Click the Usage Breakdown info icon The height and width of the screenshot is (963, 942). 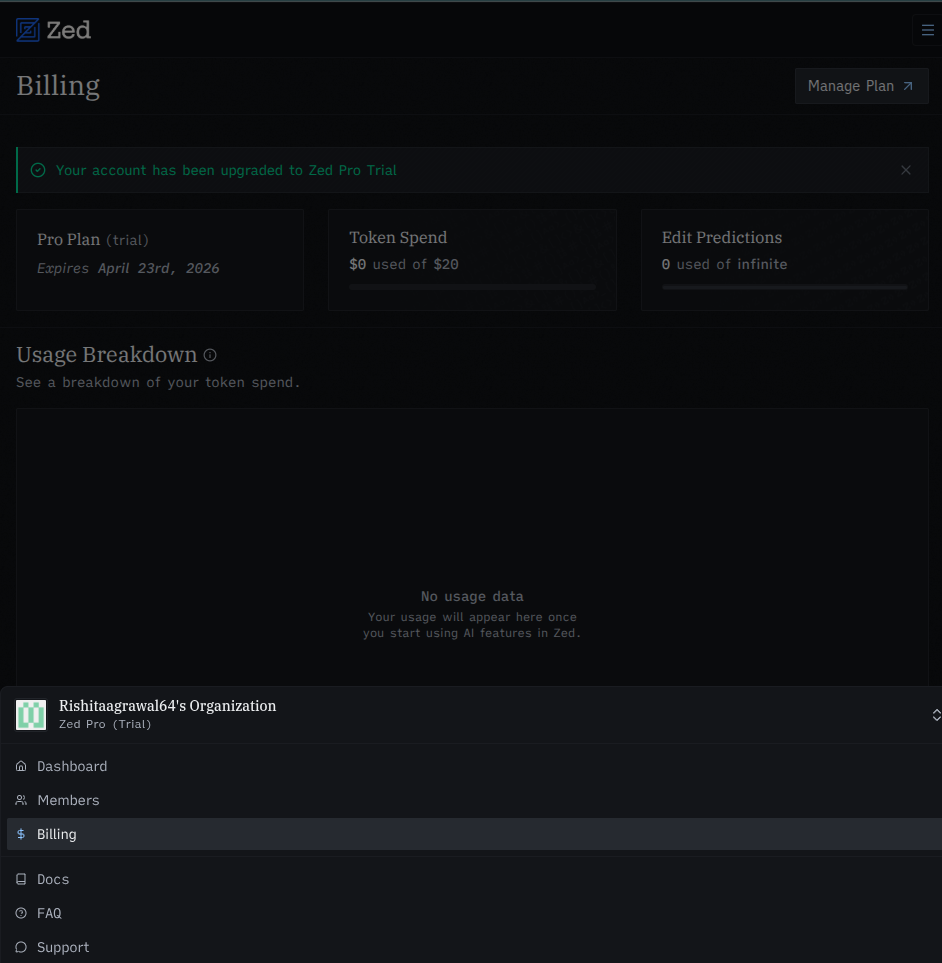(210, 355)
